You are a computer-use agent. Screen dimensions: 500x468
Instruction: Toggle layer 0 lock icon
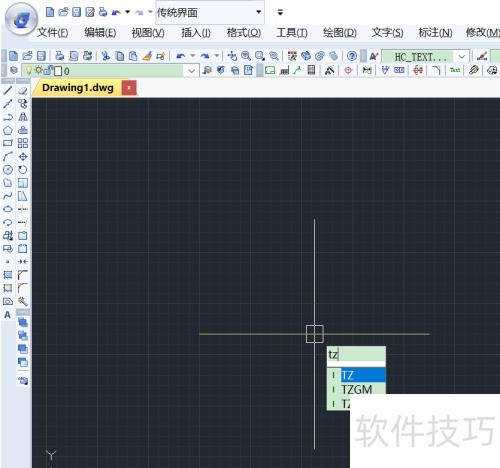pos(48,70)
